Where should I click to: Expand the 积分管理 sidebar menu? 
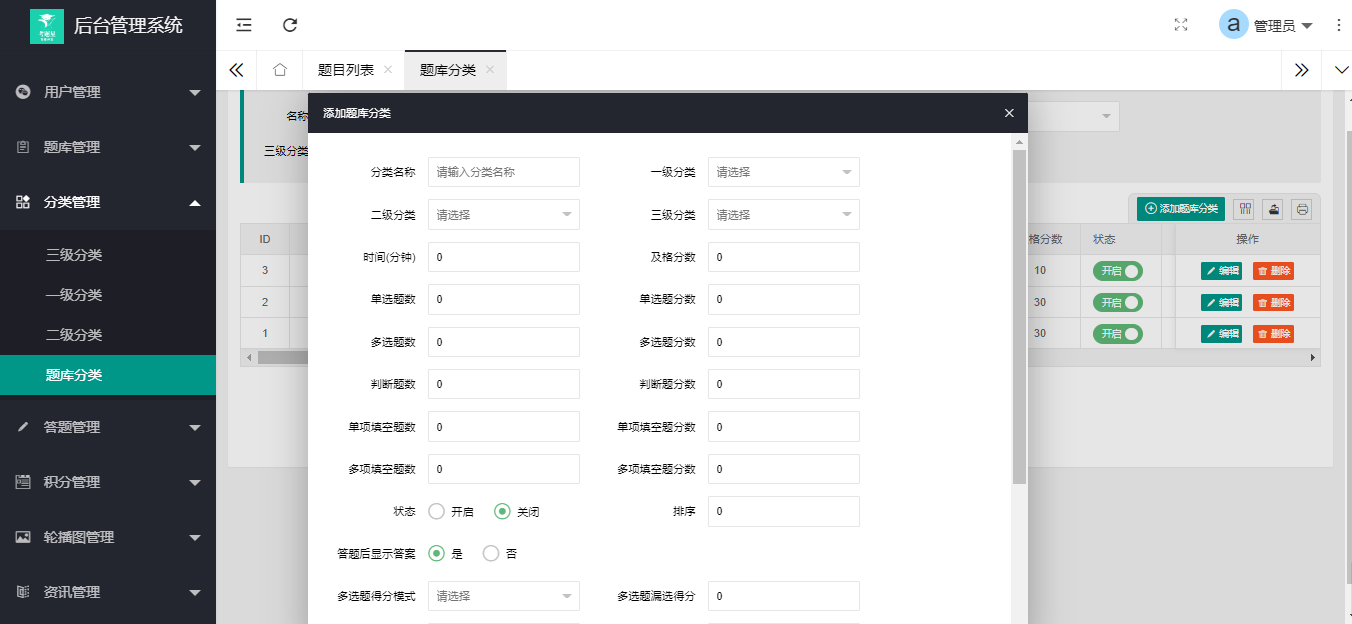tap(195, 482)
